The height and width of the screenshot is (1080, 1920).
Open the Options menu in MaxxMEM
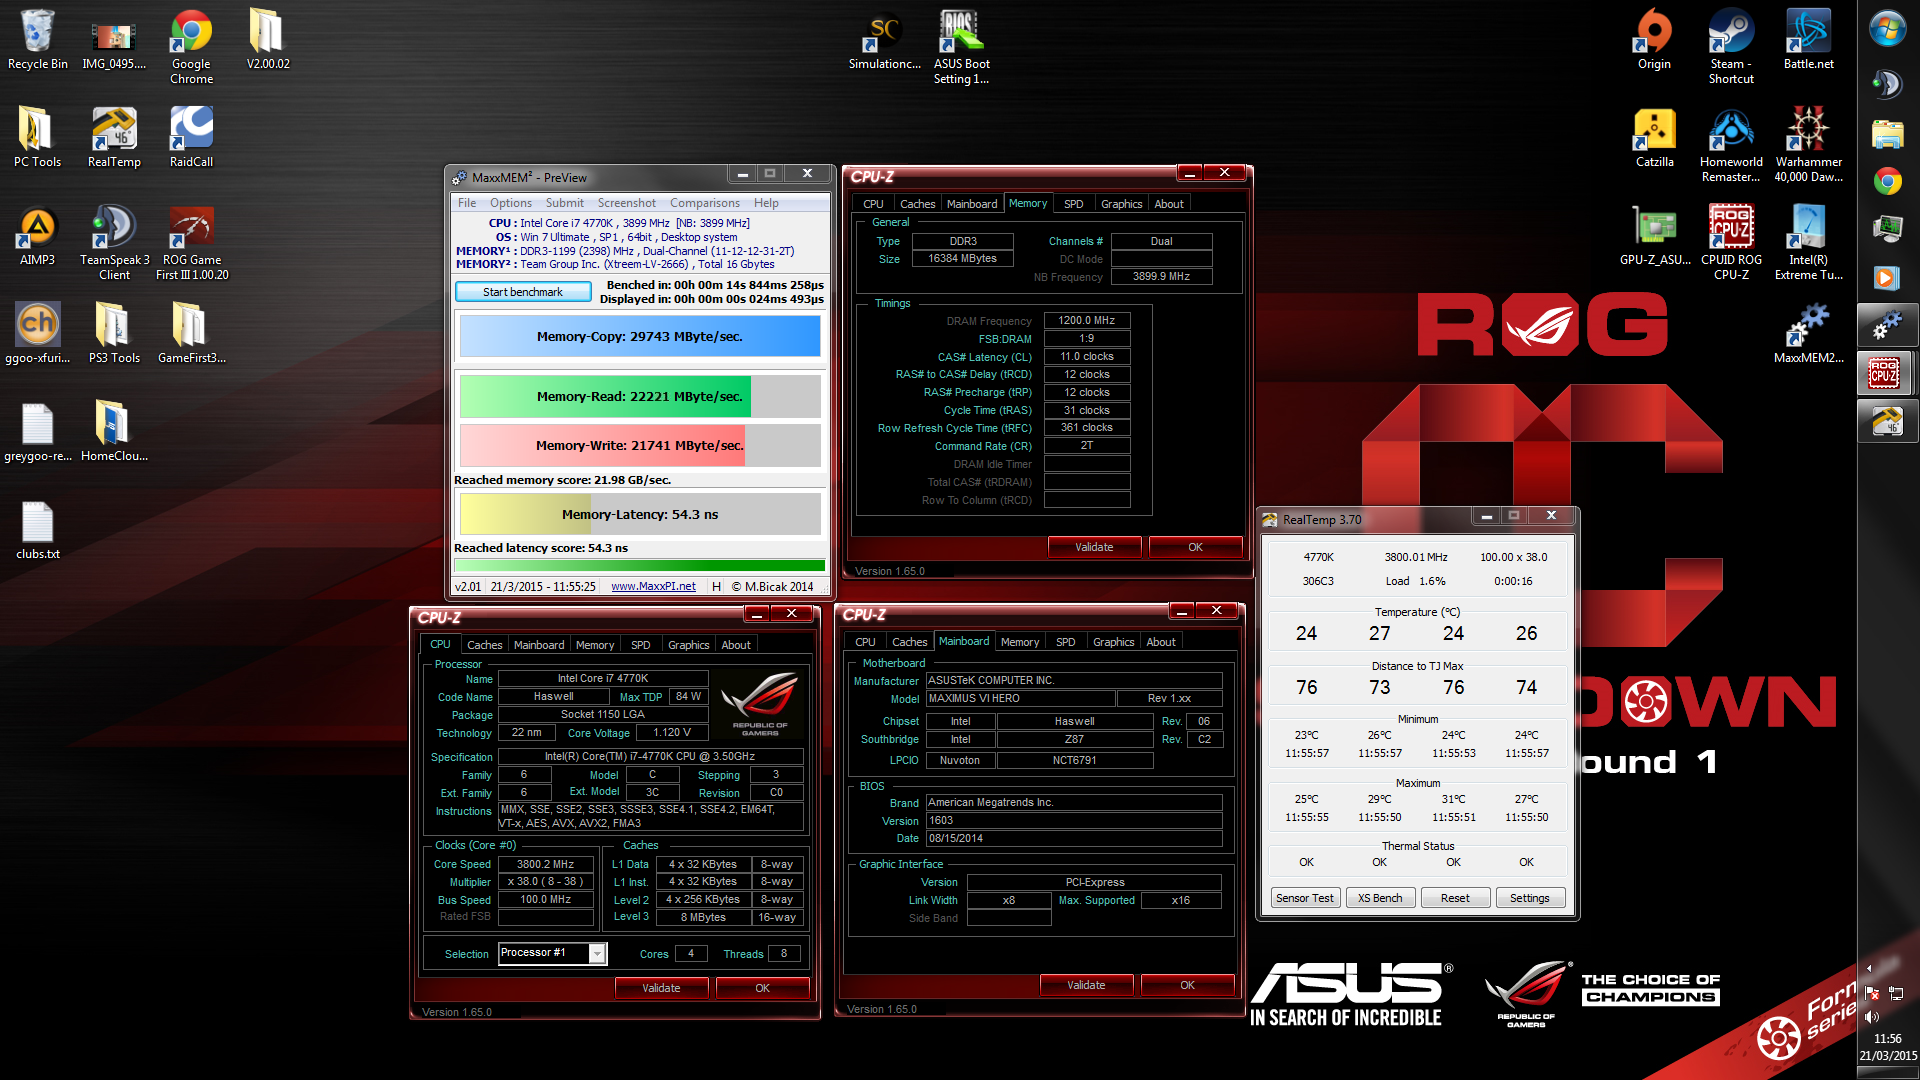click(510, 203)
